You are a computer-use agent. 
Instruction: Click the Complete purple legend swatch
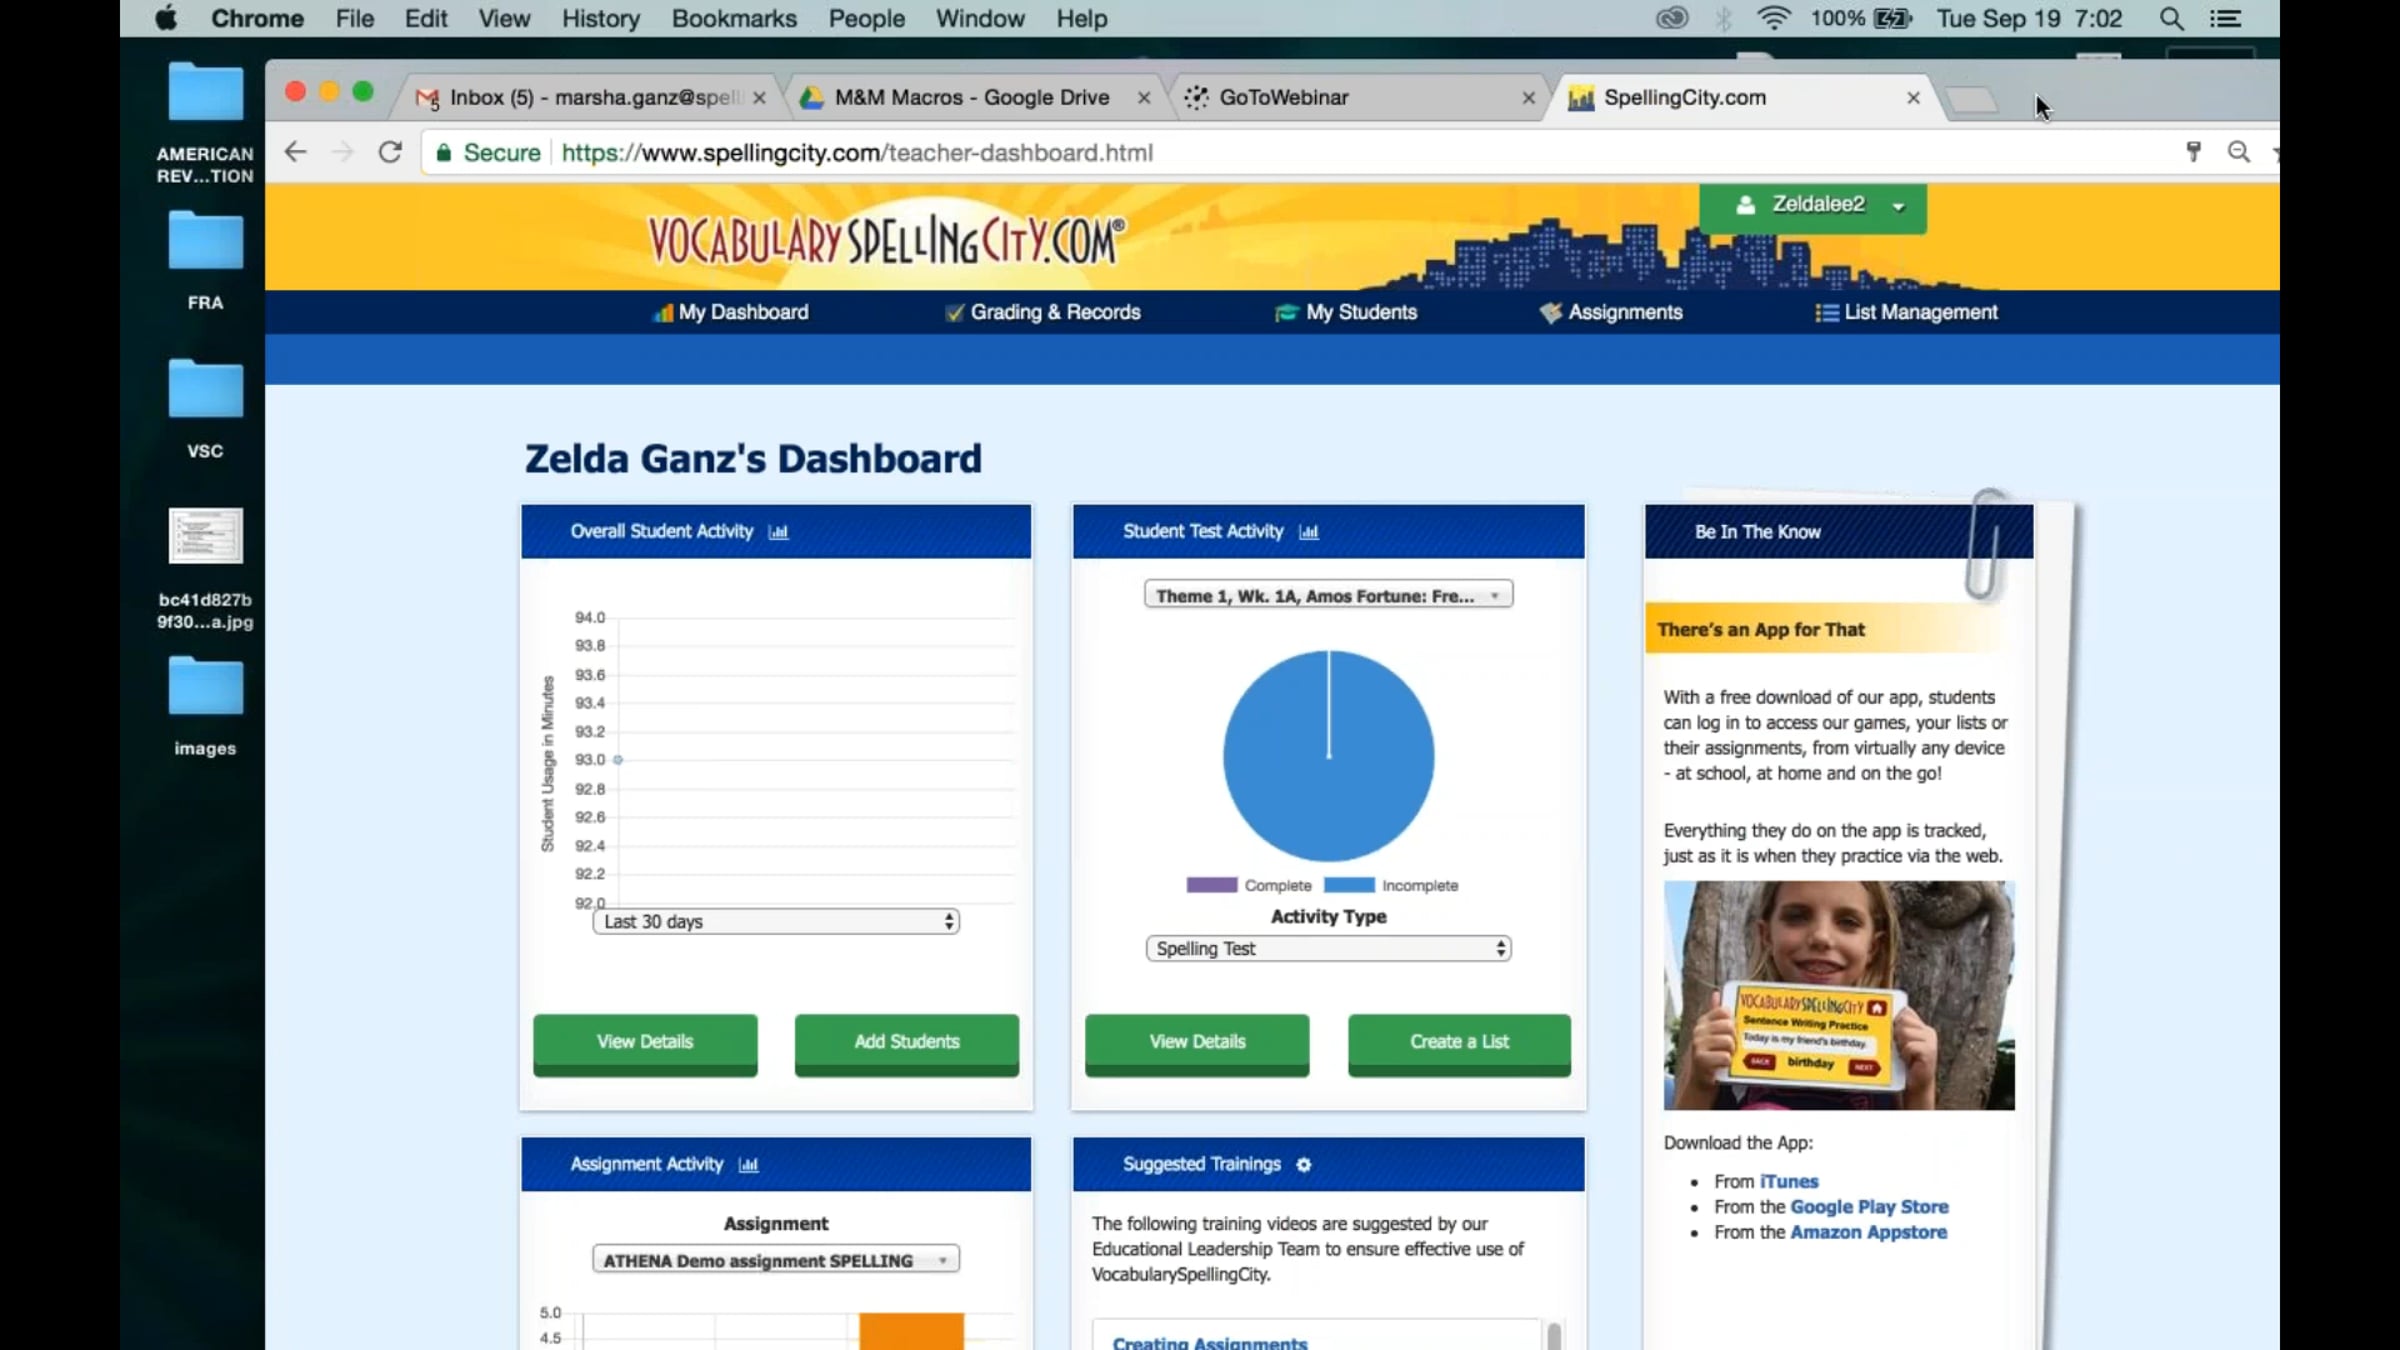tap(1212, 885)
